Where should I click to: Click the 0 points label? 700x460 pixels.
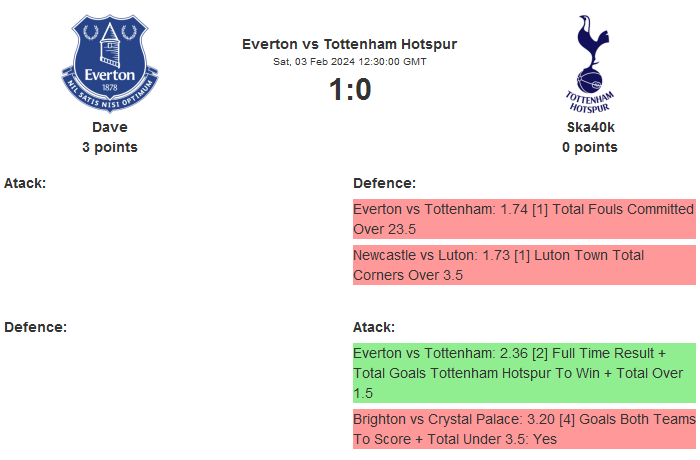(x=589, y=147)
